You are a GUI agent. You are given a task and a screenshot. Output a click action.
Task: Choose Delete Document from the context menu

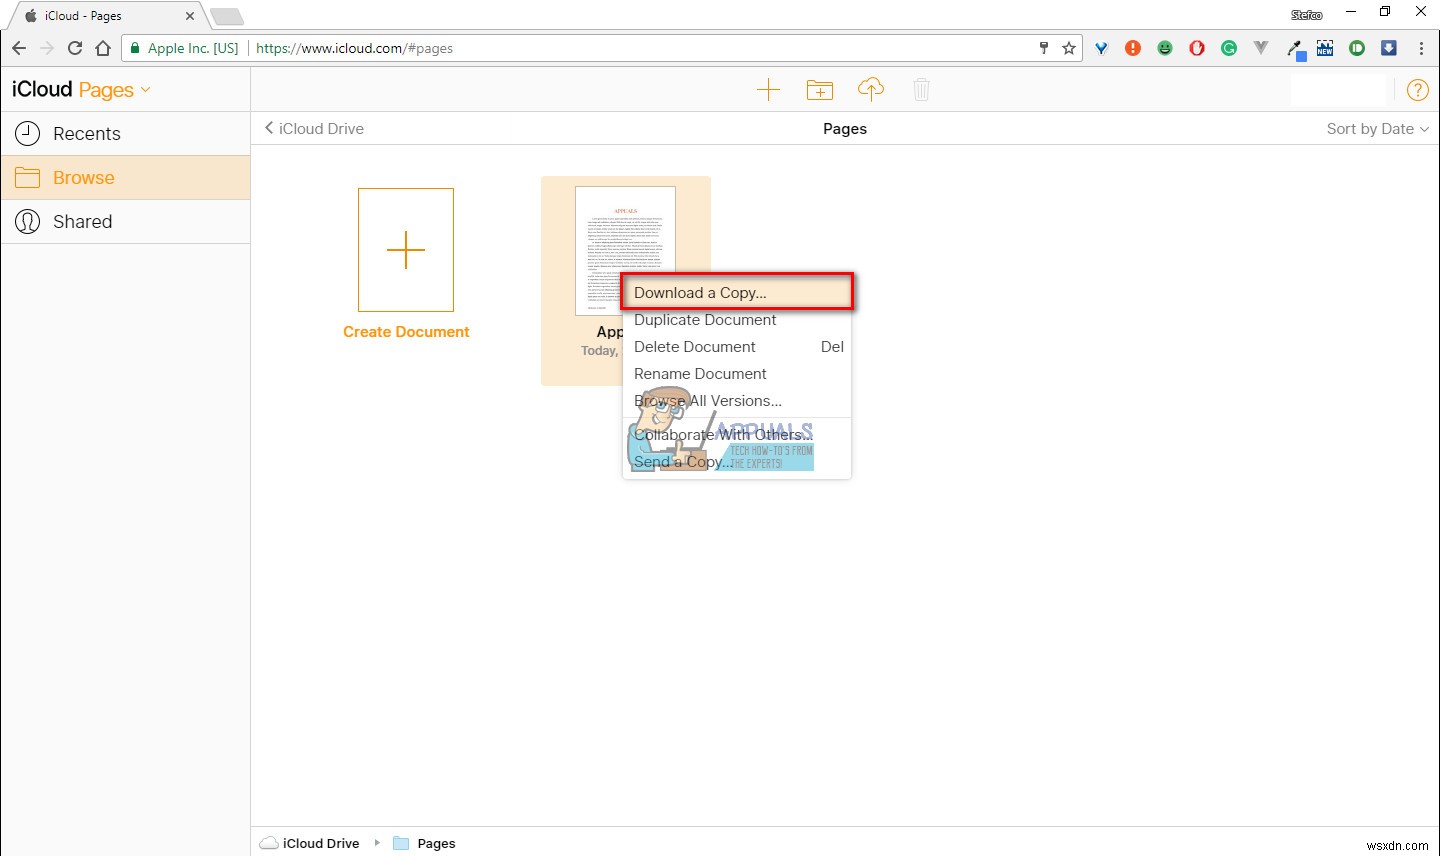click(737, 347)
